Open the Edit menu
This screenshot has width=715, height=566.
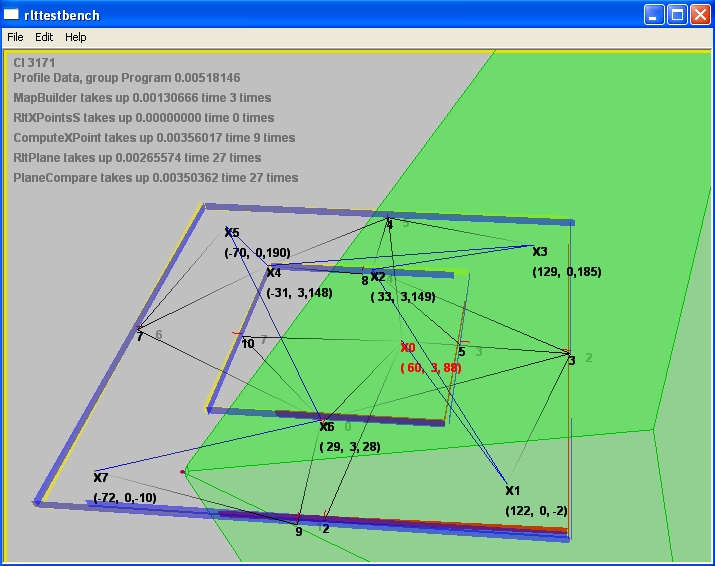pyautogui.click(x=44, y=37)
